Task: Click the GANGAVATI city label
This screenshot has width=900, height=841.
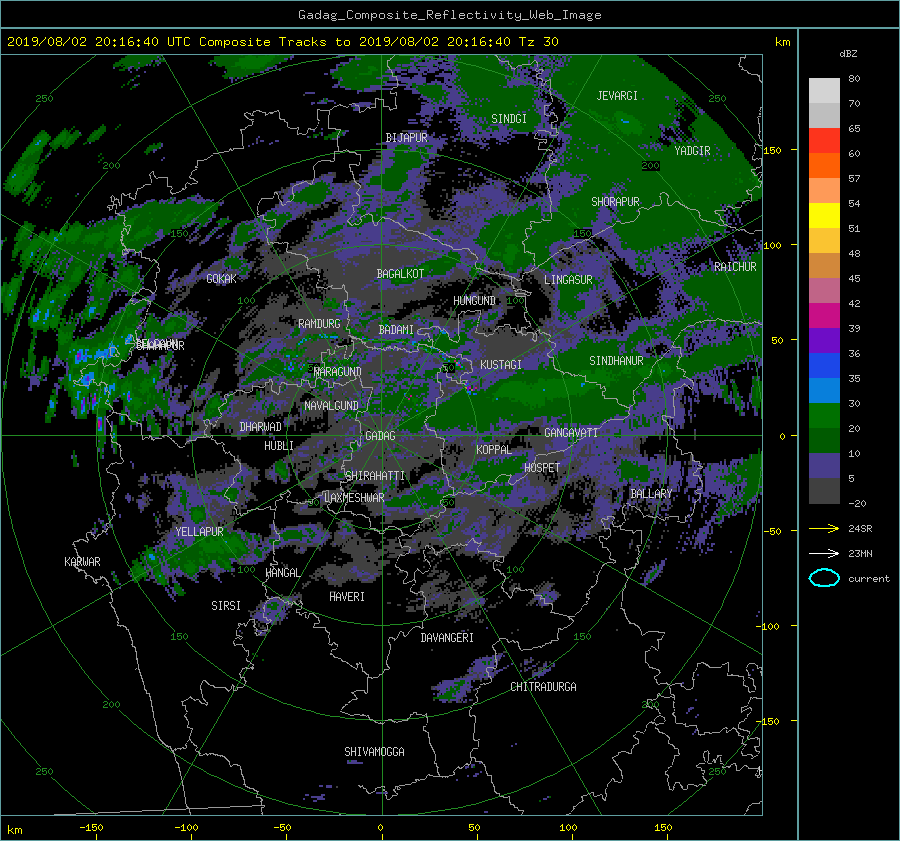Action: [x=571, y=433]
